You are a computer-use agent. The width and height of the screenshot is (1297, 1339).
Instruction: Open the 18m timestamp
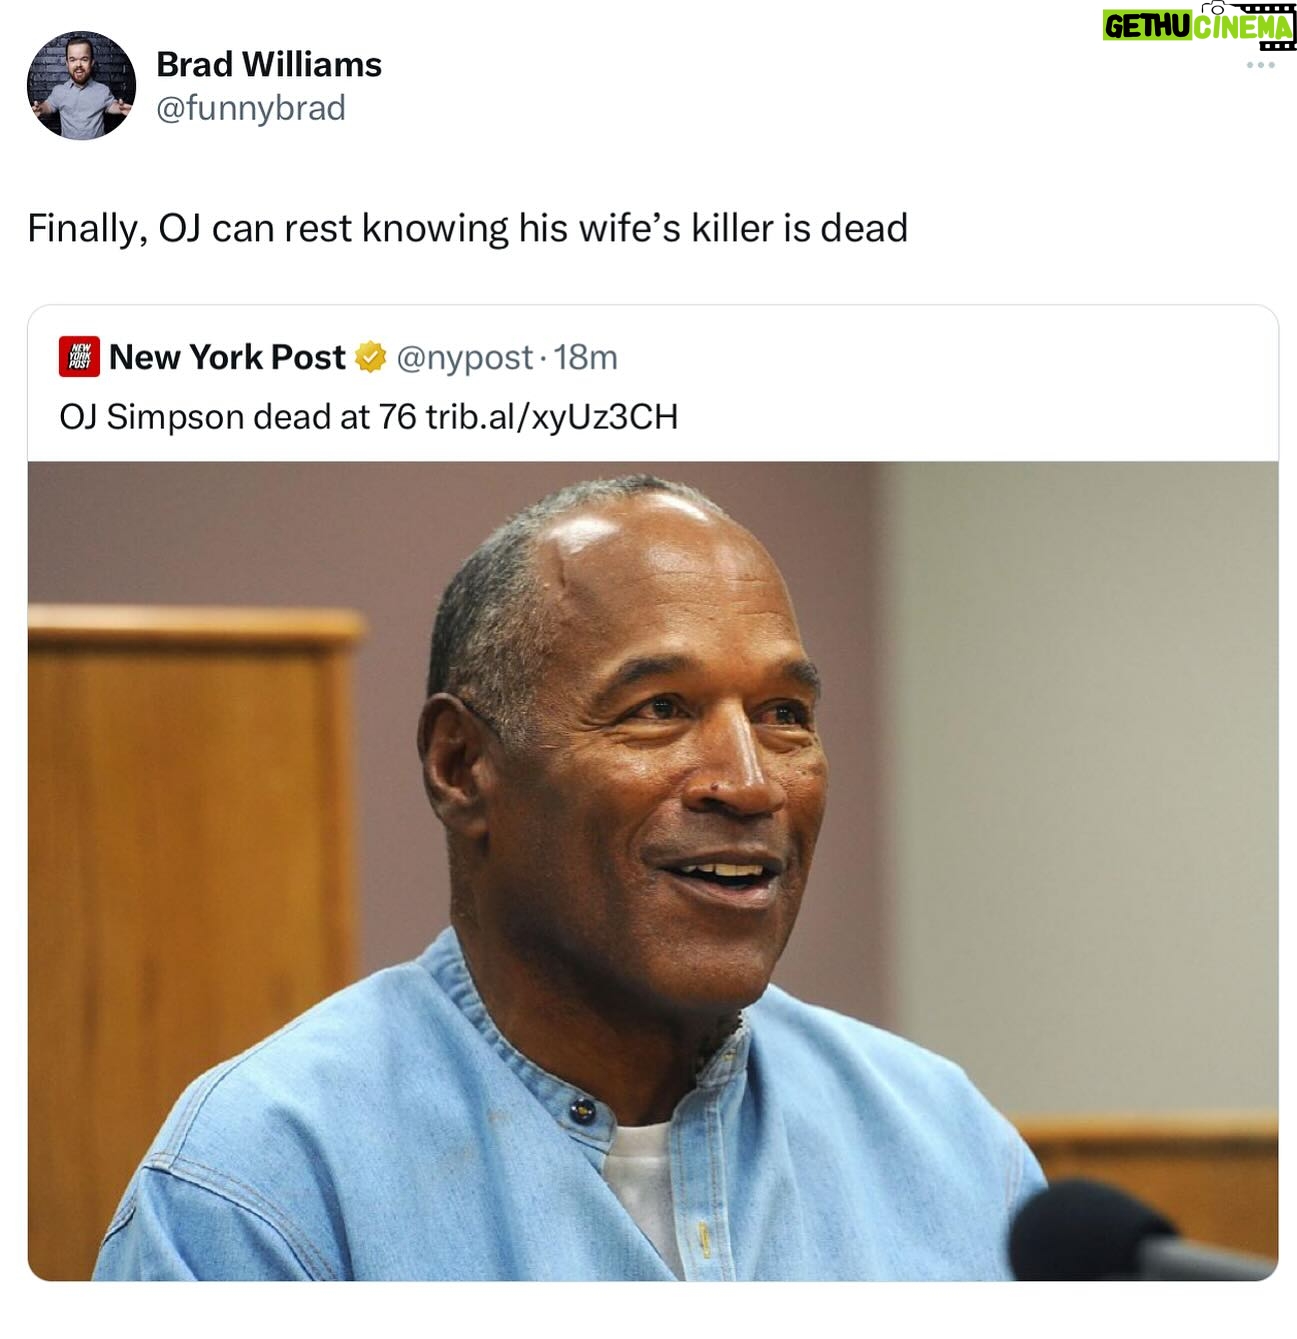[586, 357]
